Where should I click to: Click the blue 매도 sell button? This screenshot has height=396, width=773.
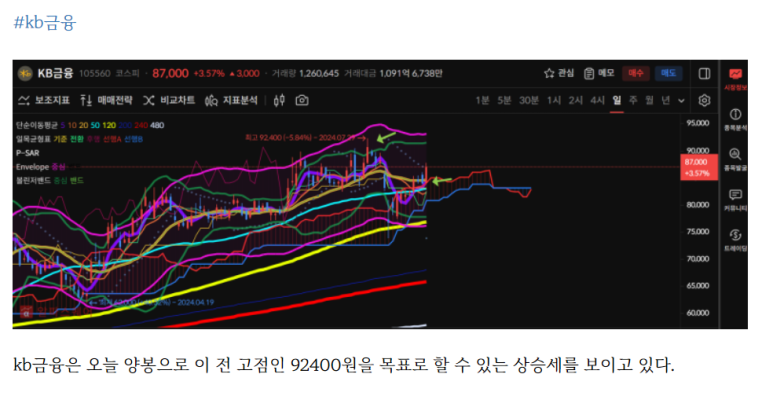[668, 73]
